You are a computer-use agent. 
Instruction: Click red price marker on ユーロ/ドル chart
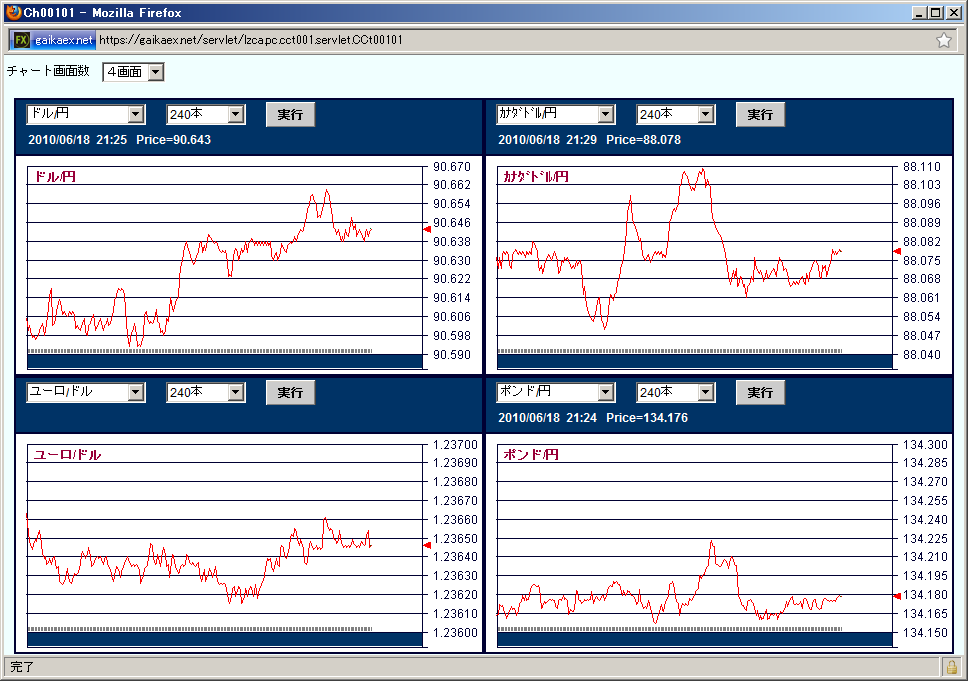(427, 544)
